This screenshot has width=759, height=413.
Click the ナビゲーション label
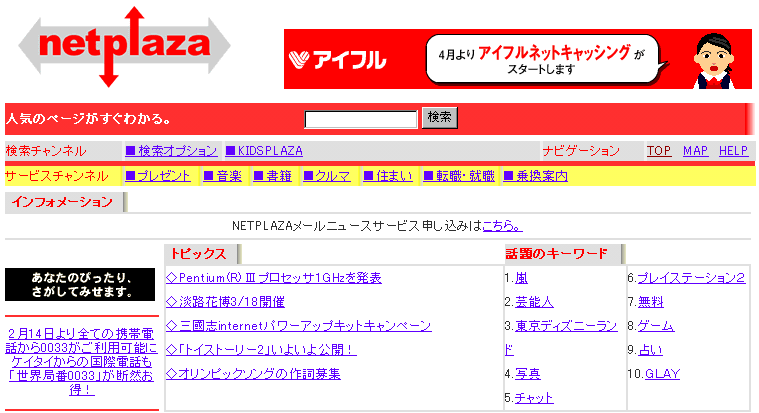[x=581, y=151]
